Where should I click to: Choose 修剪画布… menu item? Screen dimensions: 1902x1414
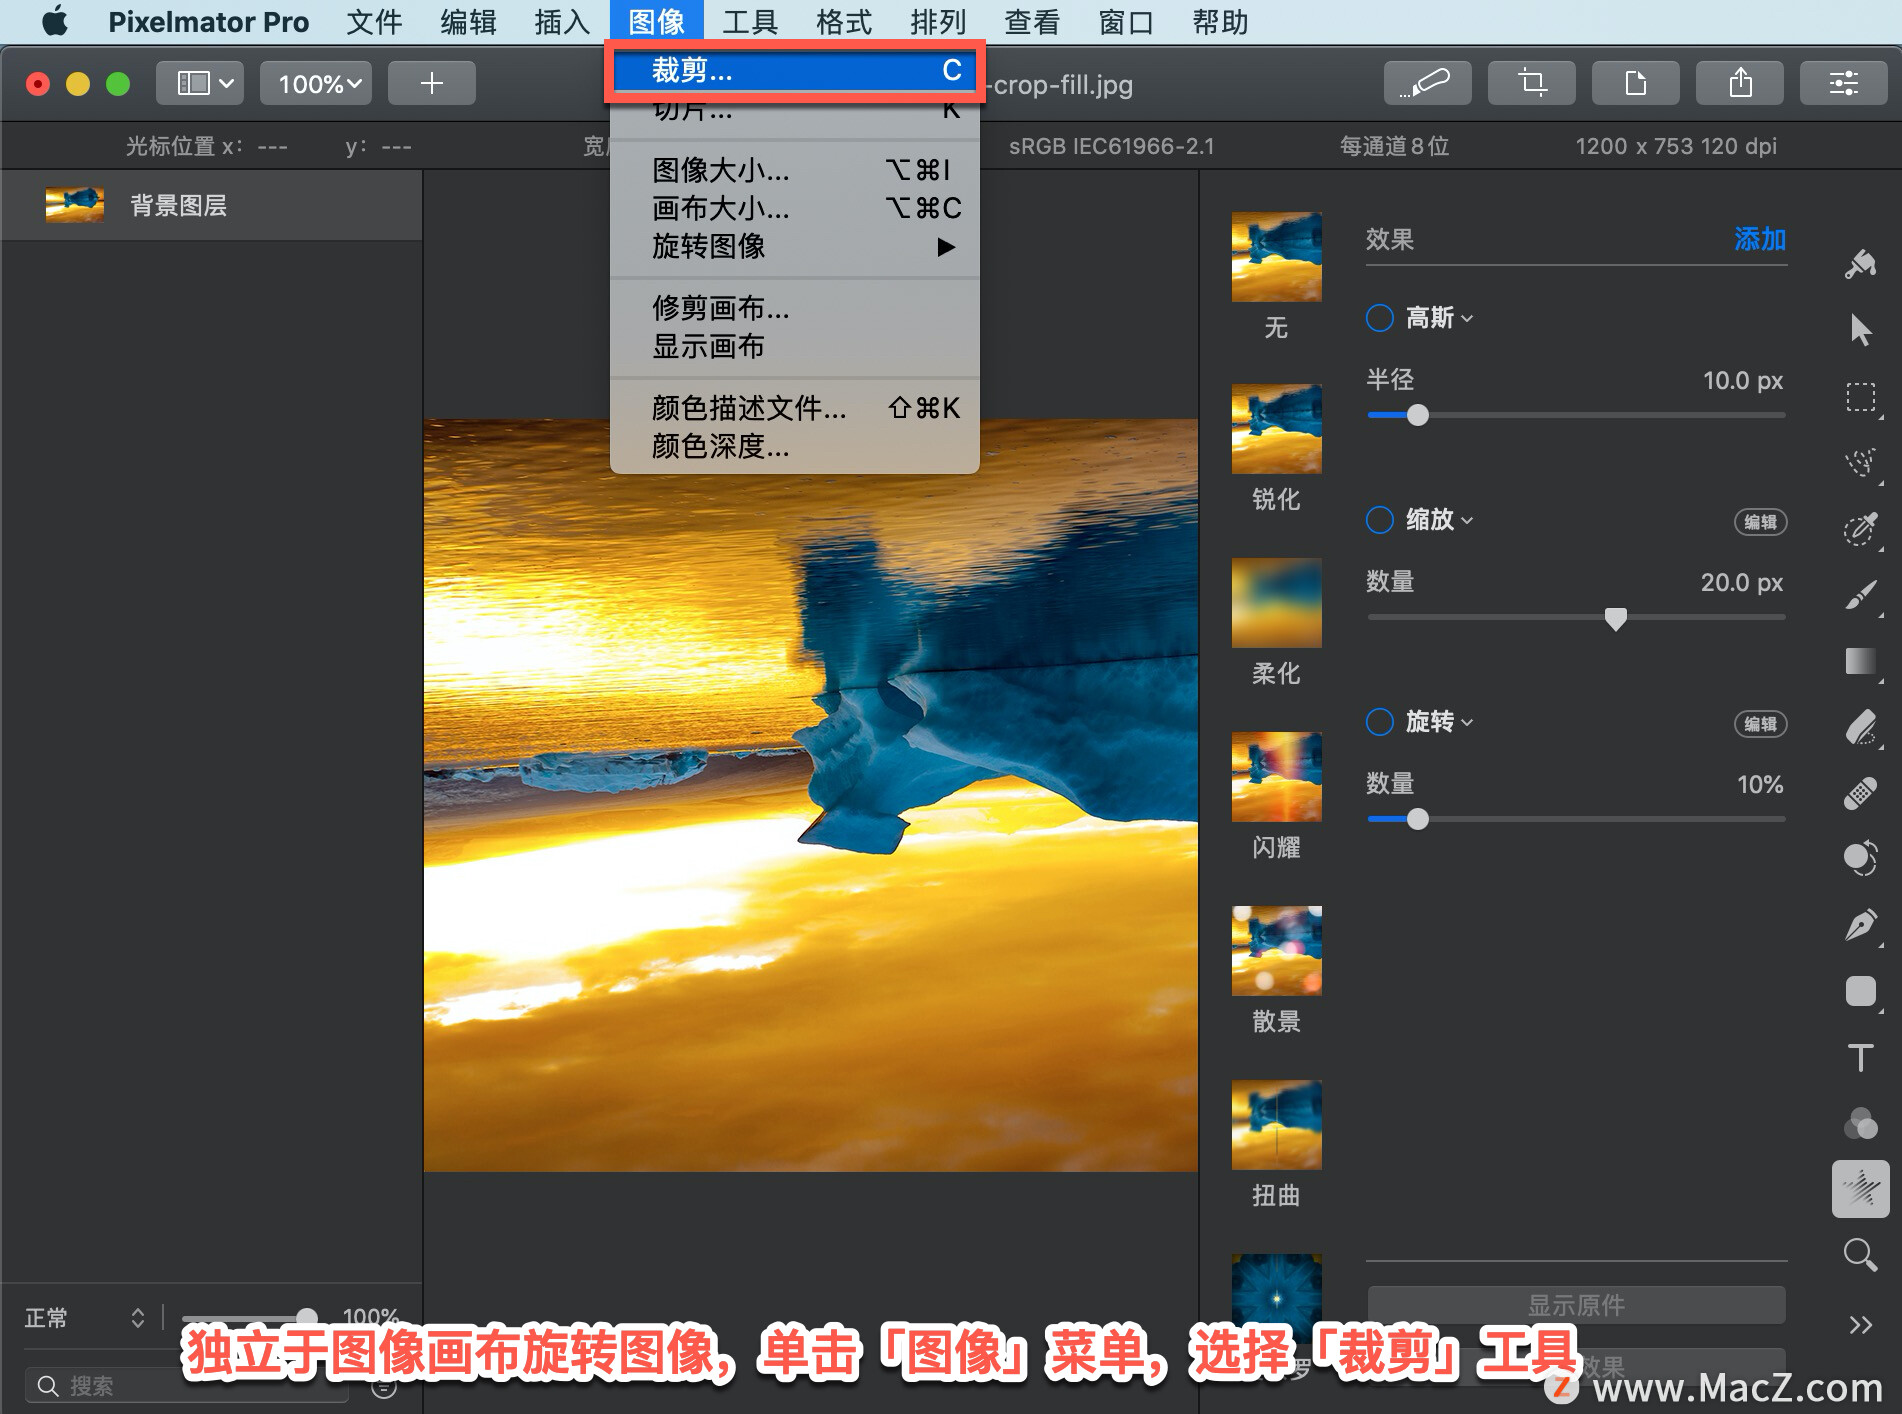[795, 308]
